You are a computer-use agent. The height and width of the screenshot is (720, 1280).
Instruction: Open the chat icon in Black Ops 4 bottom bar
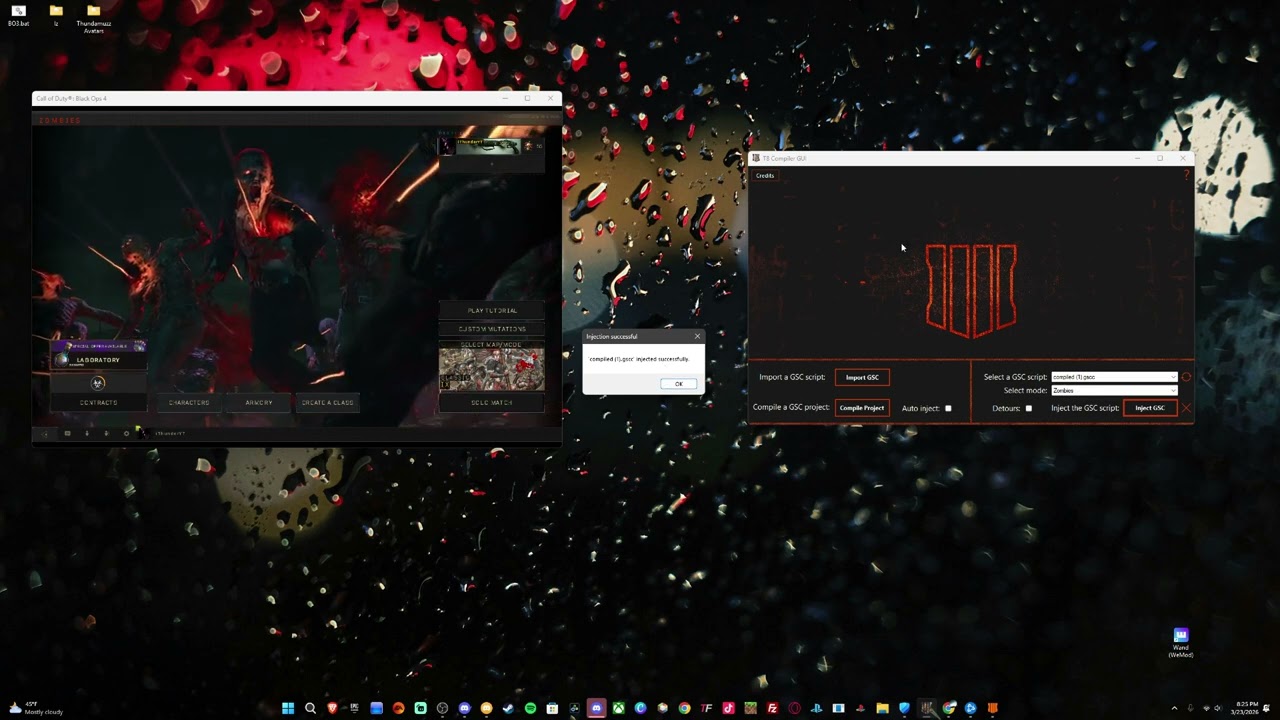[x=67, y=434]
